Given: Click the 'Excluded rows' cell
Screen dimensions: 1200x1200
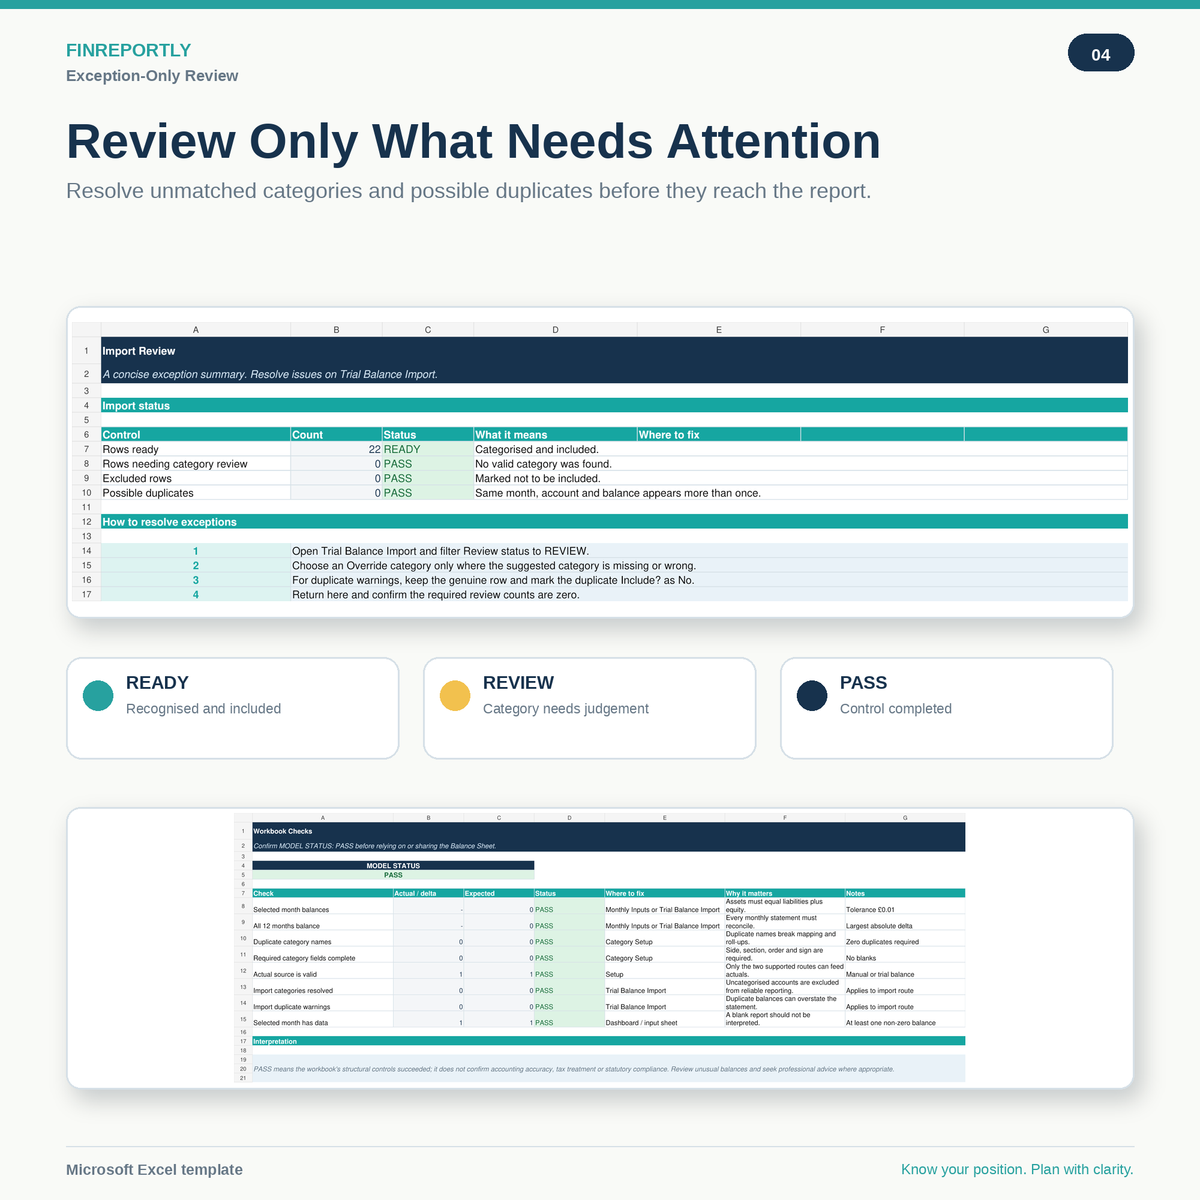Looking at the screenshot, I should pos(196,478).
